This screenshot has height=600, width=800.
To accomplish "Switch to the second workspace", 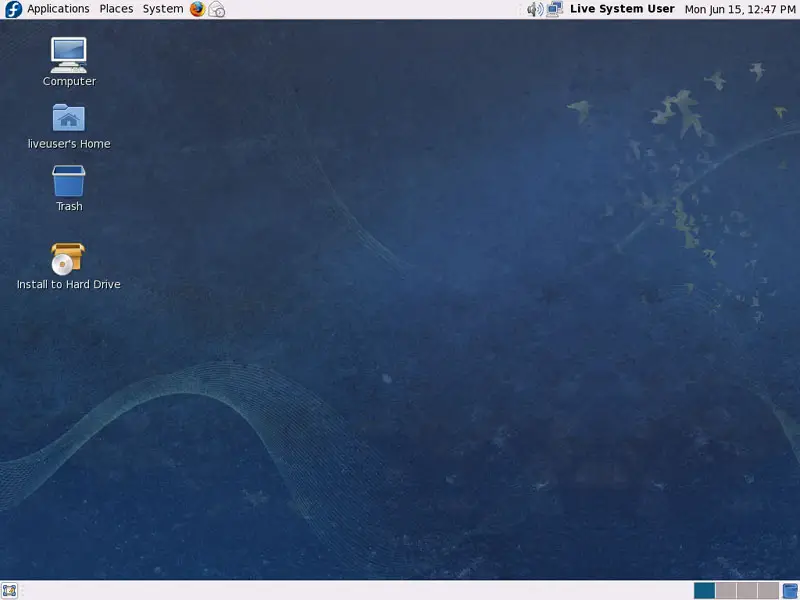I will pos(725,590).
